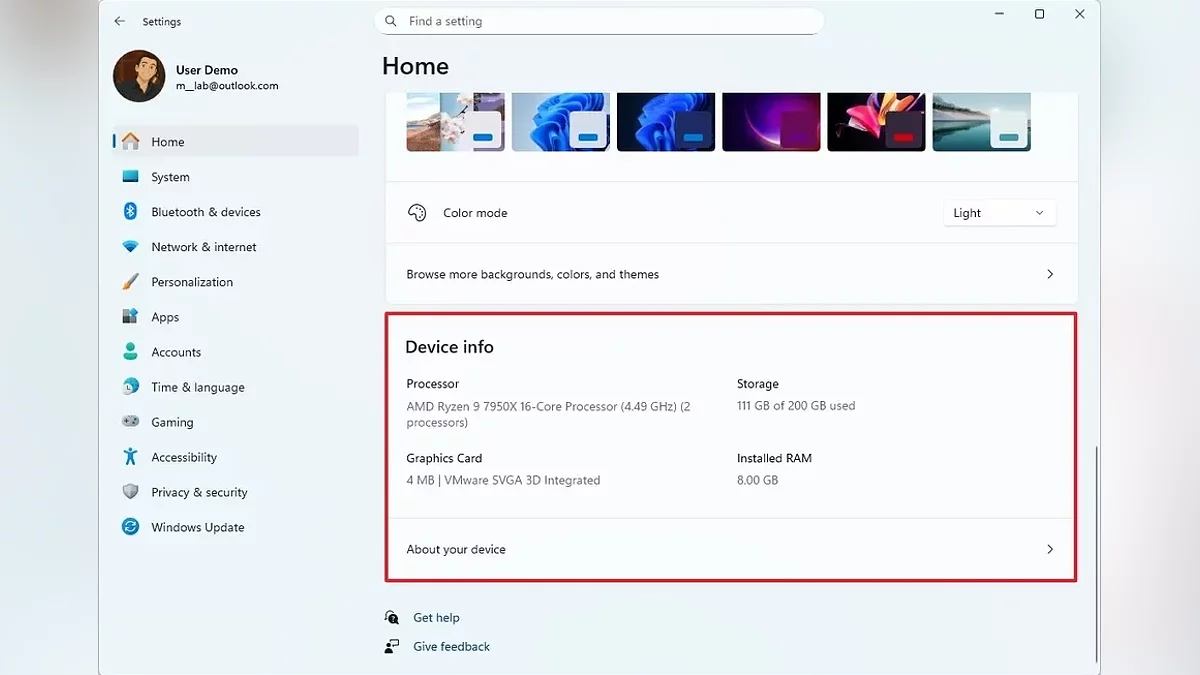Open Accounts in the sidebar
The width and height of the screenshot is (1200, 675).
(x=235, y=352)
